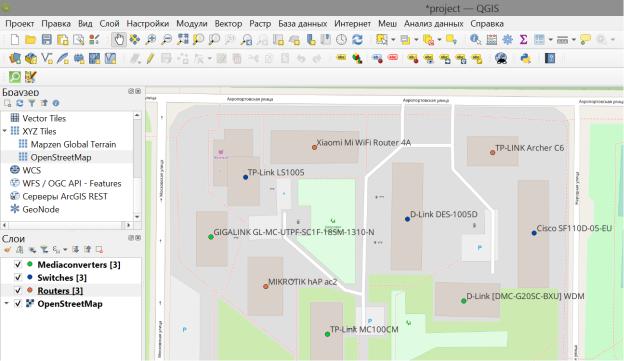This screenshot has width=624, height=361.
Task: Click the green magnifier plugin icon
Action: [x=15, y=77]
